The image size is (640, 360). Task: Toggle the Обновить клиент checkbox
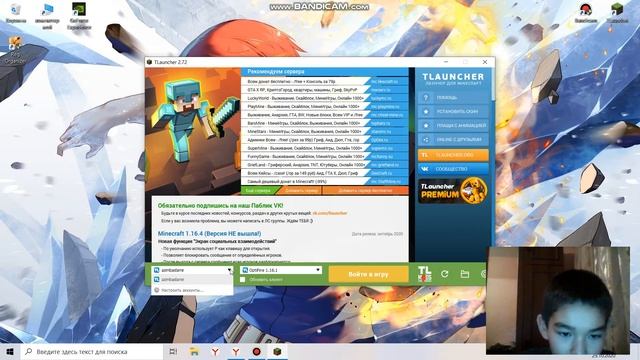(x=242, y=280)
